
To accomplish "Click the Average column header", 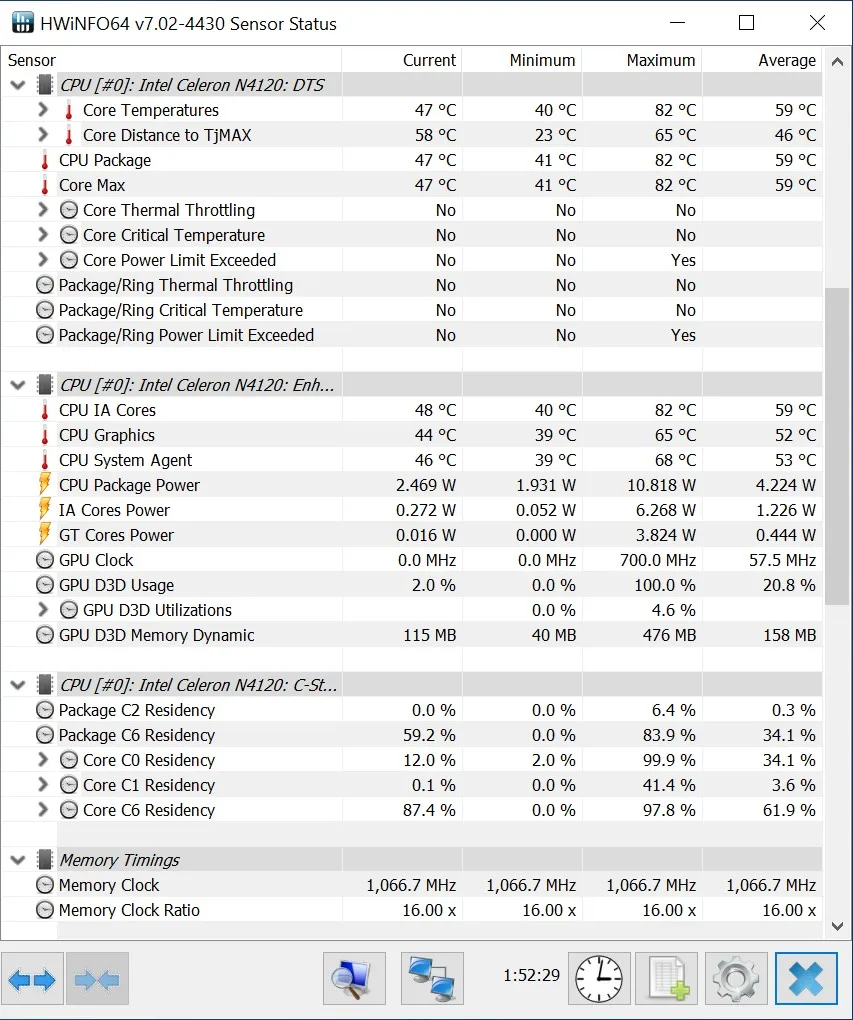I will coord(786,60).
